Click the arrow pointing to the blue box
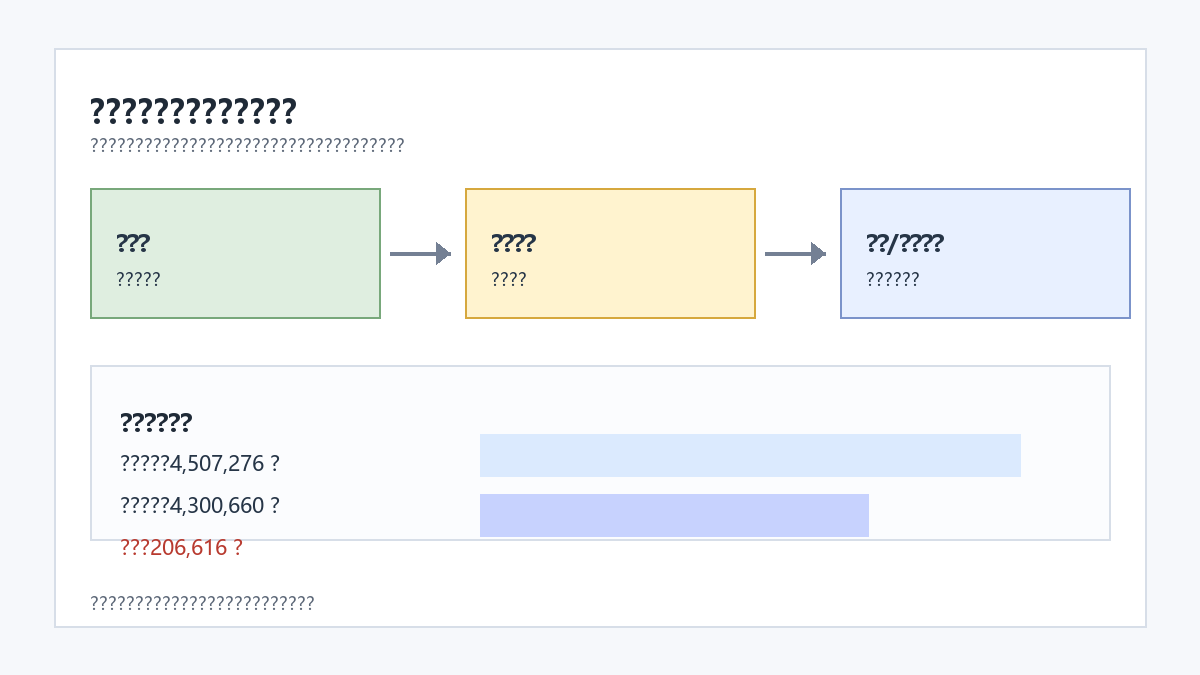Screen dimensions: 1200x675 (x=795, y=254)
